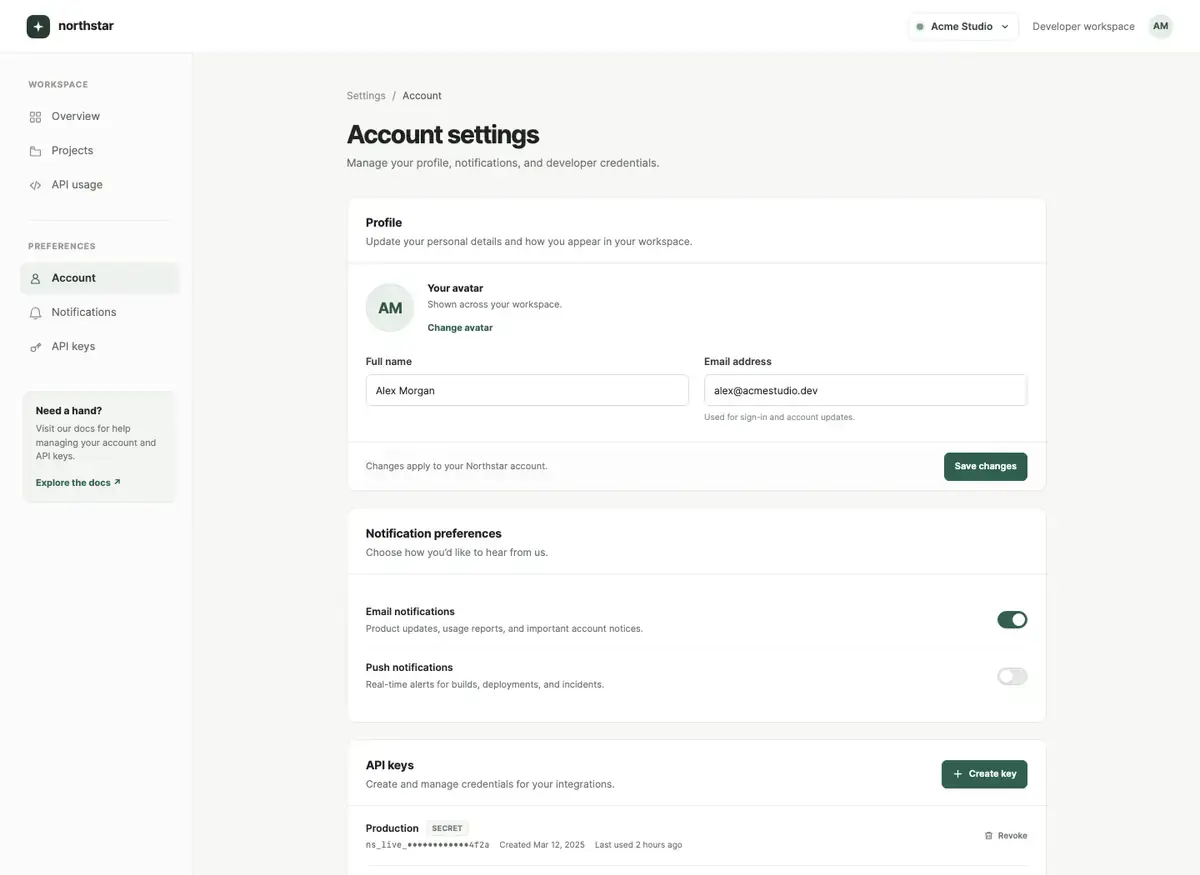1200x875 pixels.
Task: Click the "Created Mar 12, 2025" text
Action: pyautogui.click(x=542, y=846)
